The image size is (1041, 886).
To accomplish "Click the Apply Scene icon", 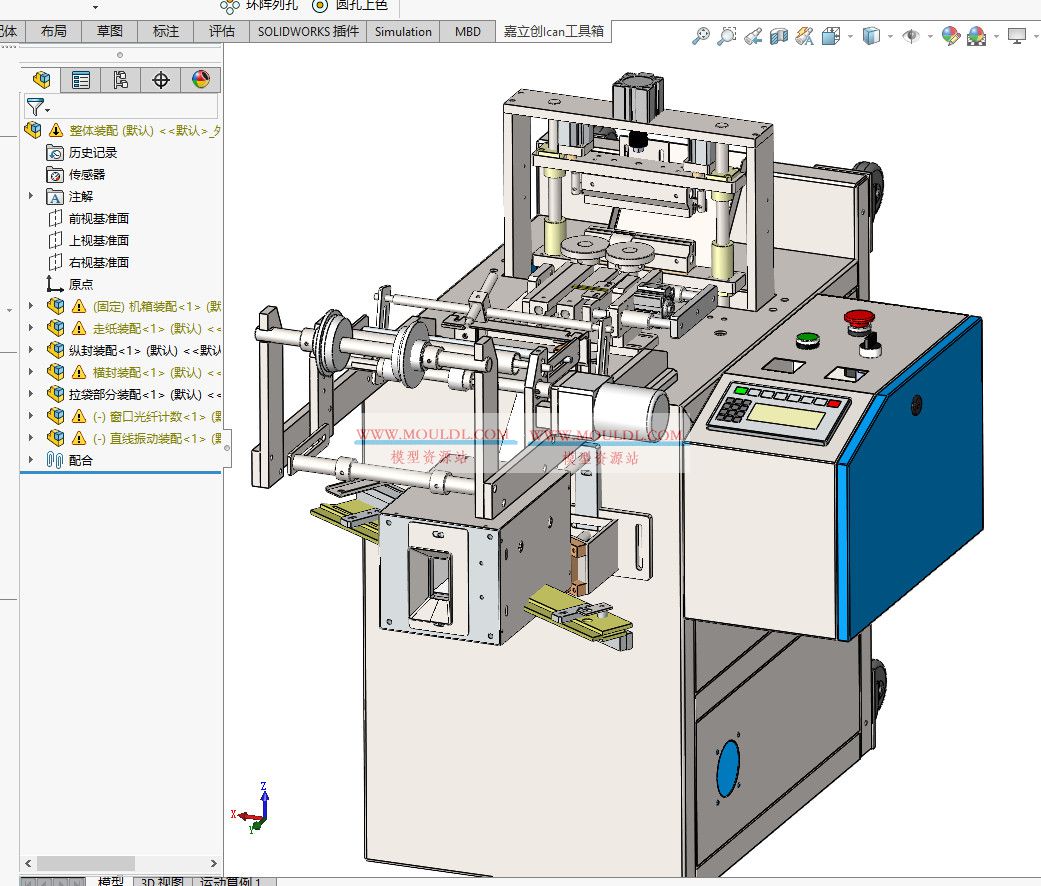I will click(x=975, y=36).
